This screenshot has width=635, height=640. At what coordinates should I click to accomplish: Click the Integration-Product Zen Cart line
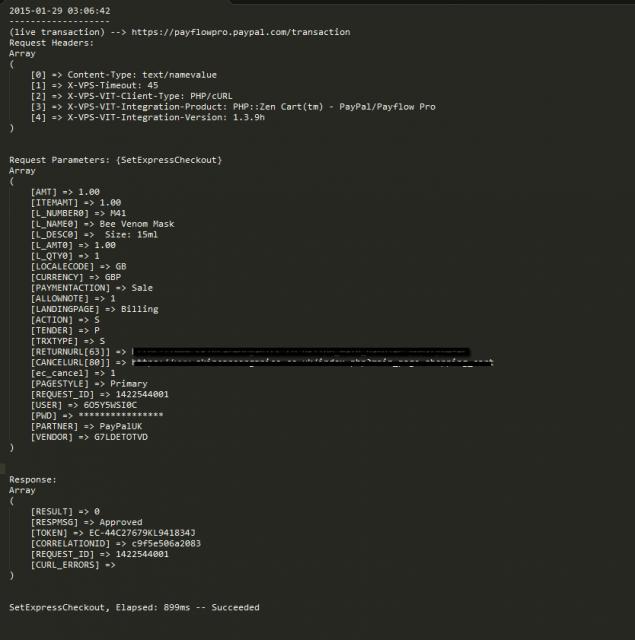233,107
